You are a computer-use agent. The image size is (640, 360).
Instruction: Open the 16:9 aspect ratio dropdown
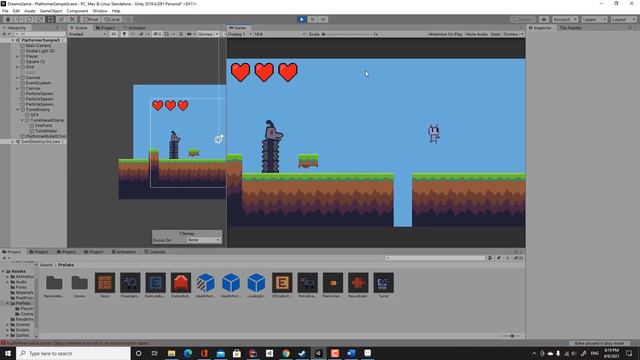click(x=279, y=34)
